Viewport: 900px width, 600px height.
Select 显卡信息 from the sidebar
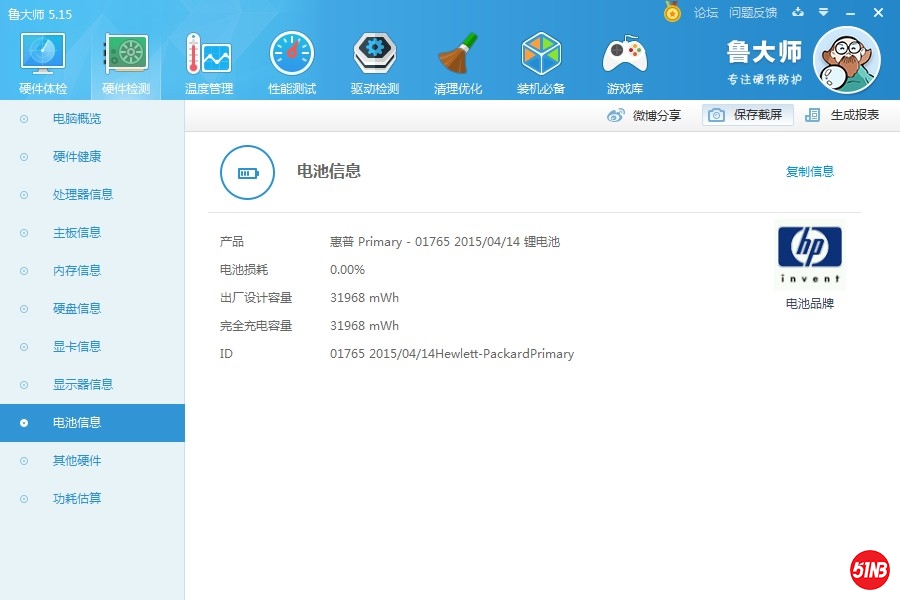click(77, 347)
